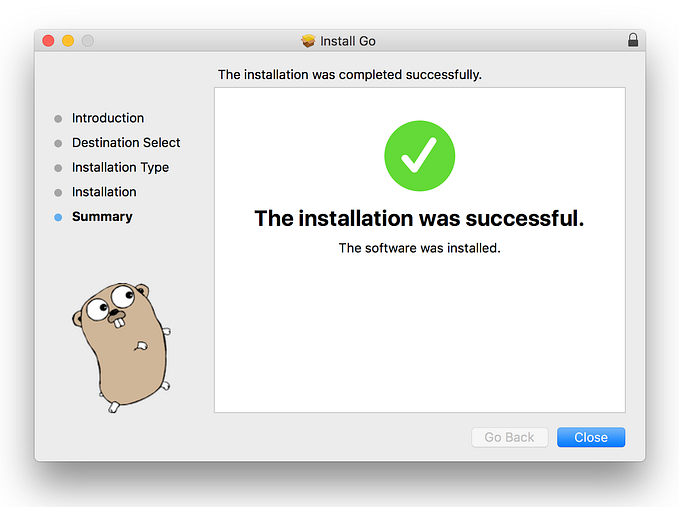Click the gray bullet beside Introduction
The height and width of the screenshot is (507, 679).
coord(58,119)
